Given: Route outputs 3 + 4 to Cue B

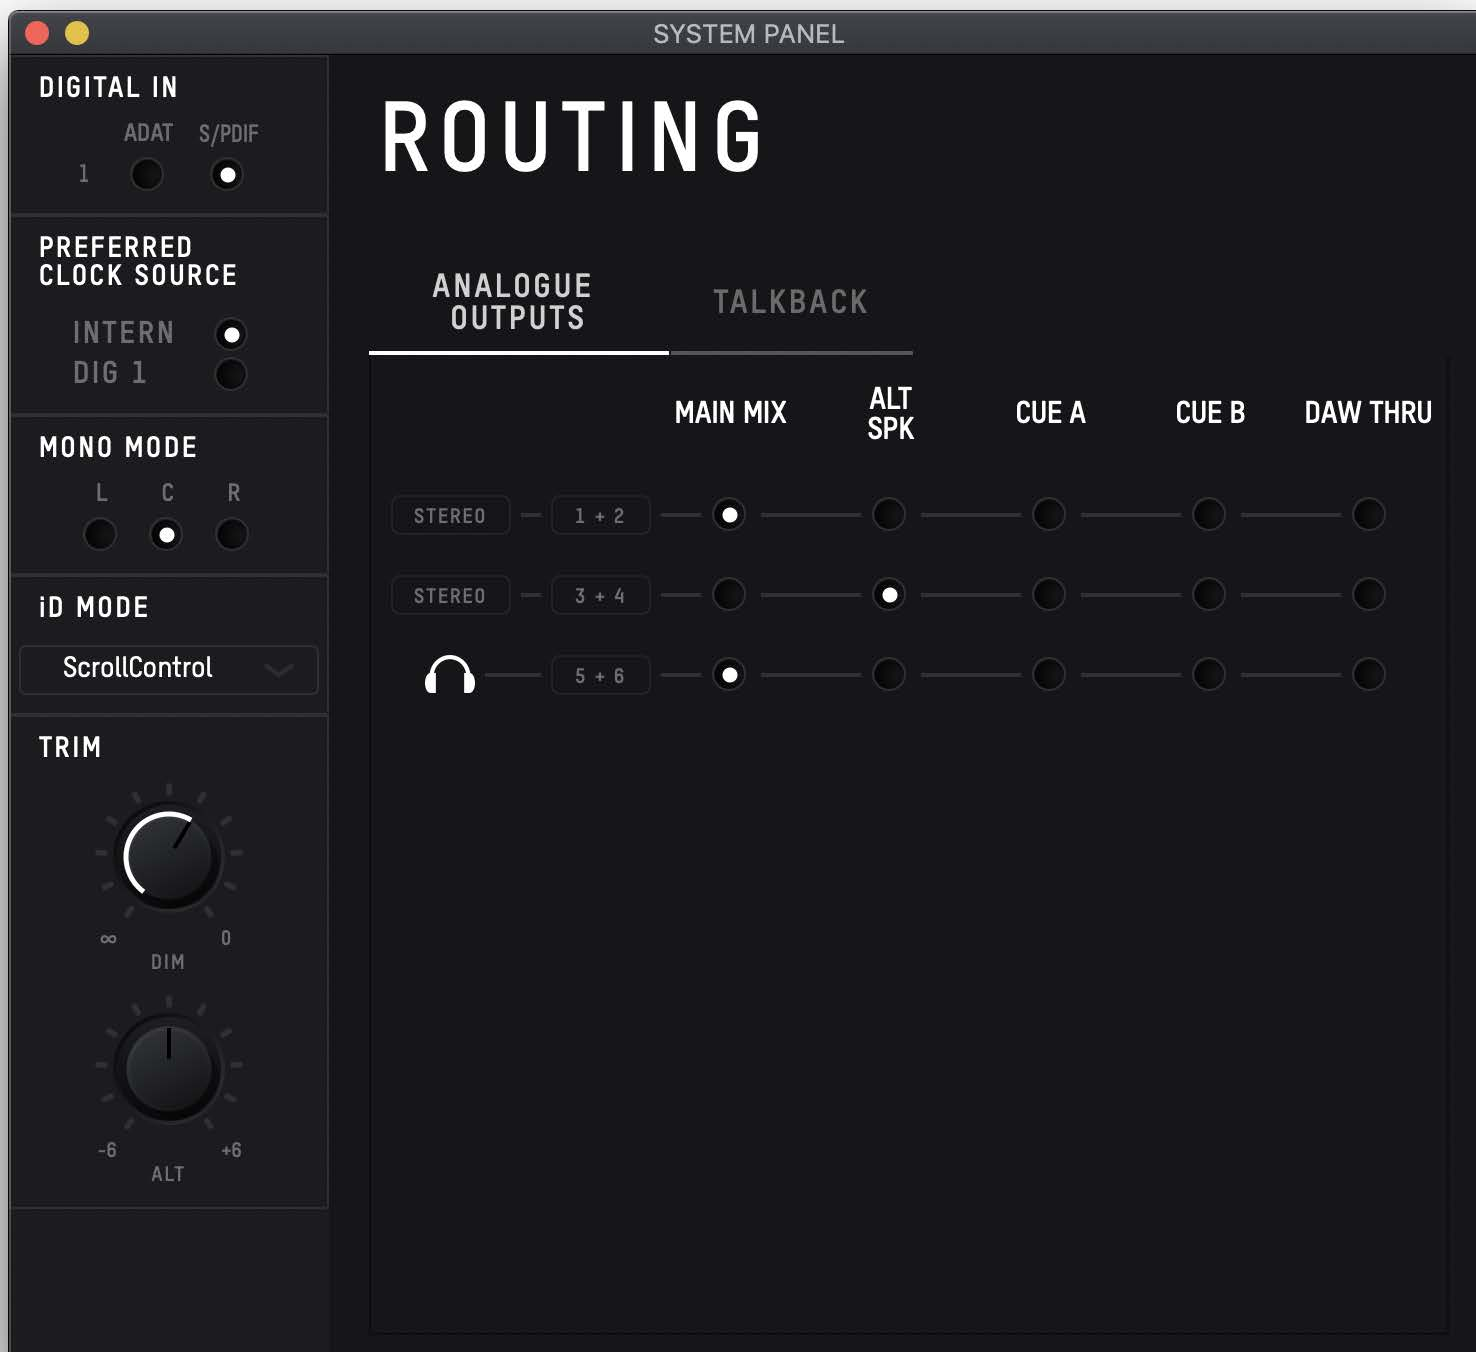Looking at the screenshot, I should pos(1209,595).
